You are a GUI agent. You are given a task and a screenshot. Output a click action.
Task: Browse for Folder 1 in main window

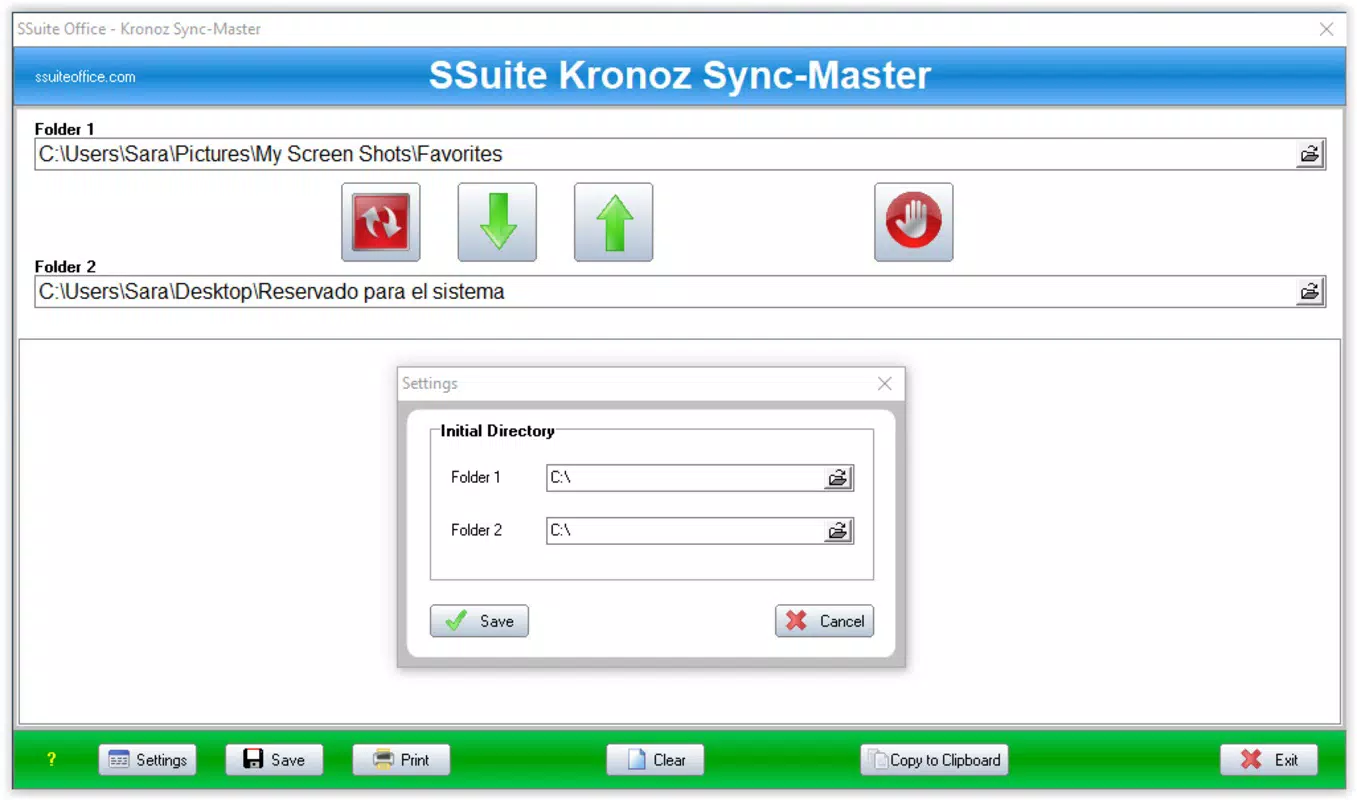tap(1309, 154)
